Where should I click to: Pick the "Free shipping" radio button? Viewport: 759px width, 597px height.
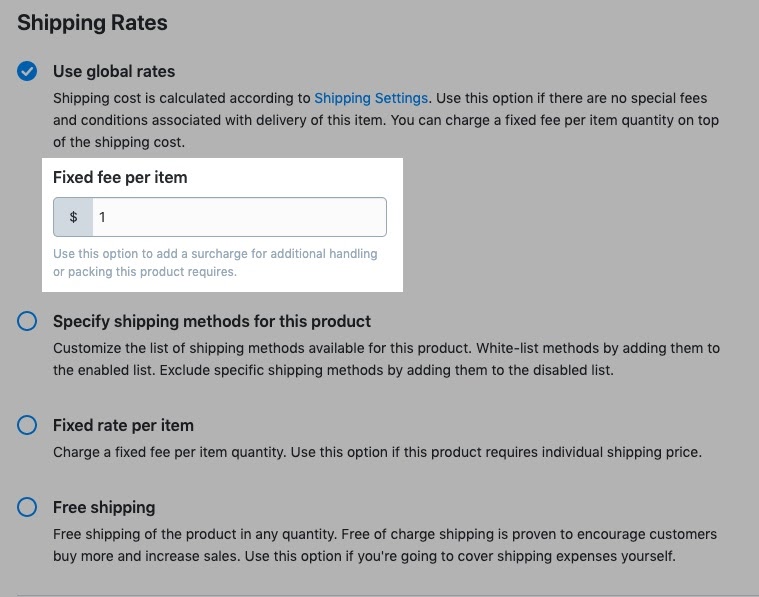(28, 507)
